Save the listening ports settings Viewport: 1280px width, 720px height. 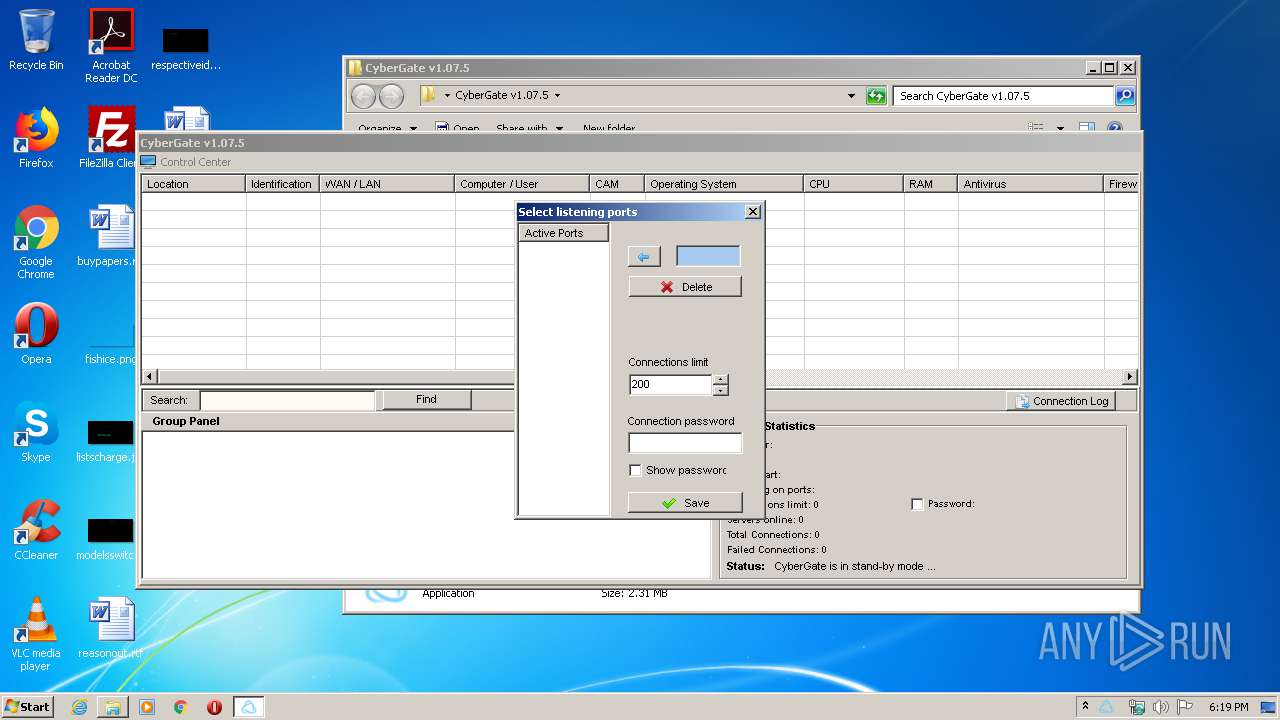coord(685,503)
